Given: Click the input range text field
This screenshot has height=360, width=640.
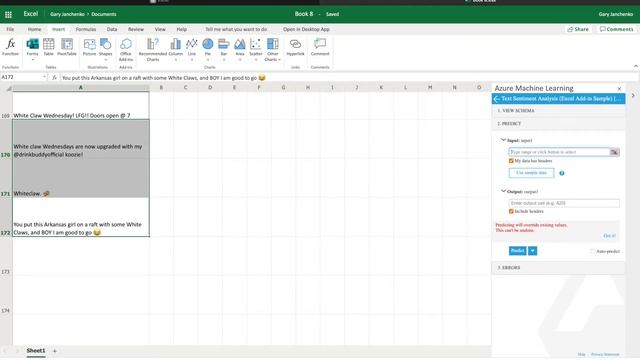Looking at the screenshot, I should (x=559, y=152).
